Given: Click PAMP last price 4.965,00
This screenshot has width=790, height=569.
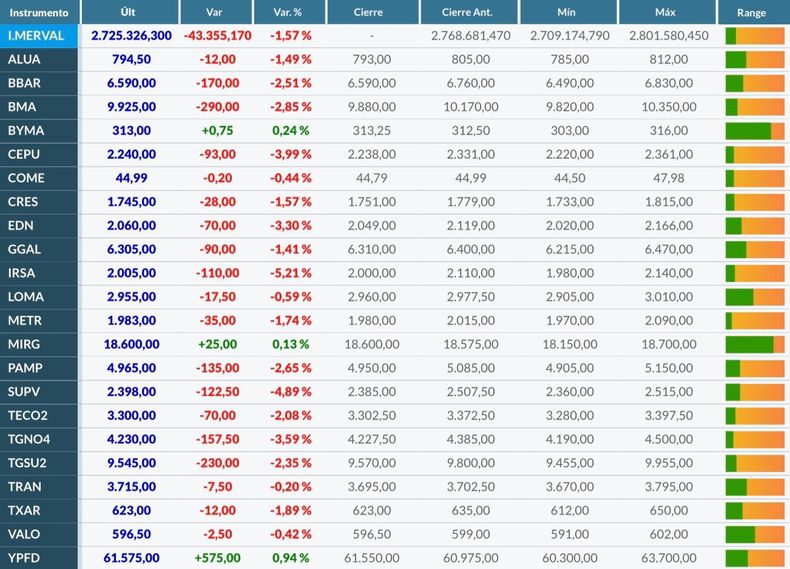Looking at the screenshot, I should pyautogui.click(x=131, y=368).
